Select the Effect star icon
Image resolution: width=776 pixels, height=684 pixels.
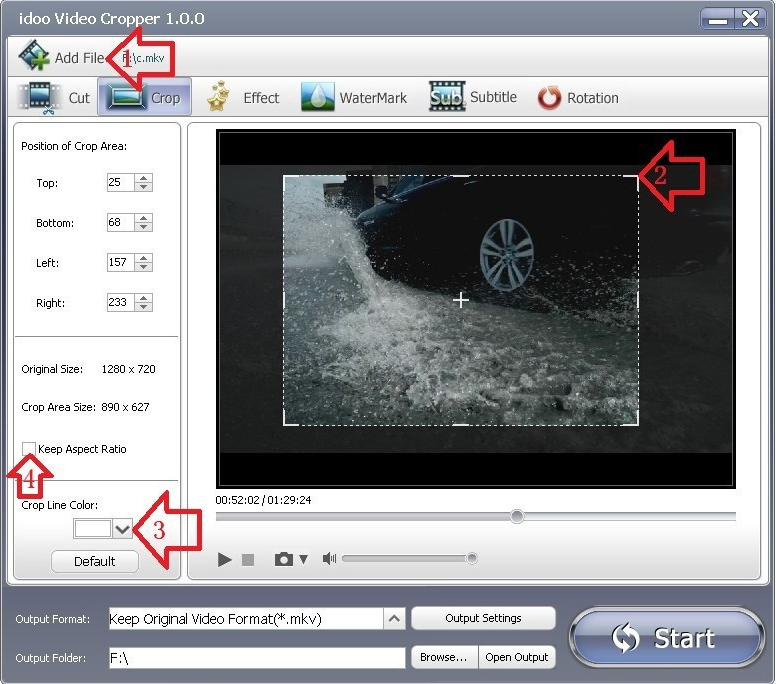(x=220, y=98)
